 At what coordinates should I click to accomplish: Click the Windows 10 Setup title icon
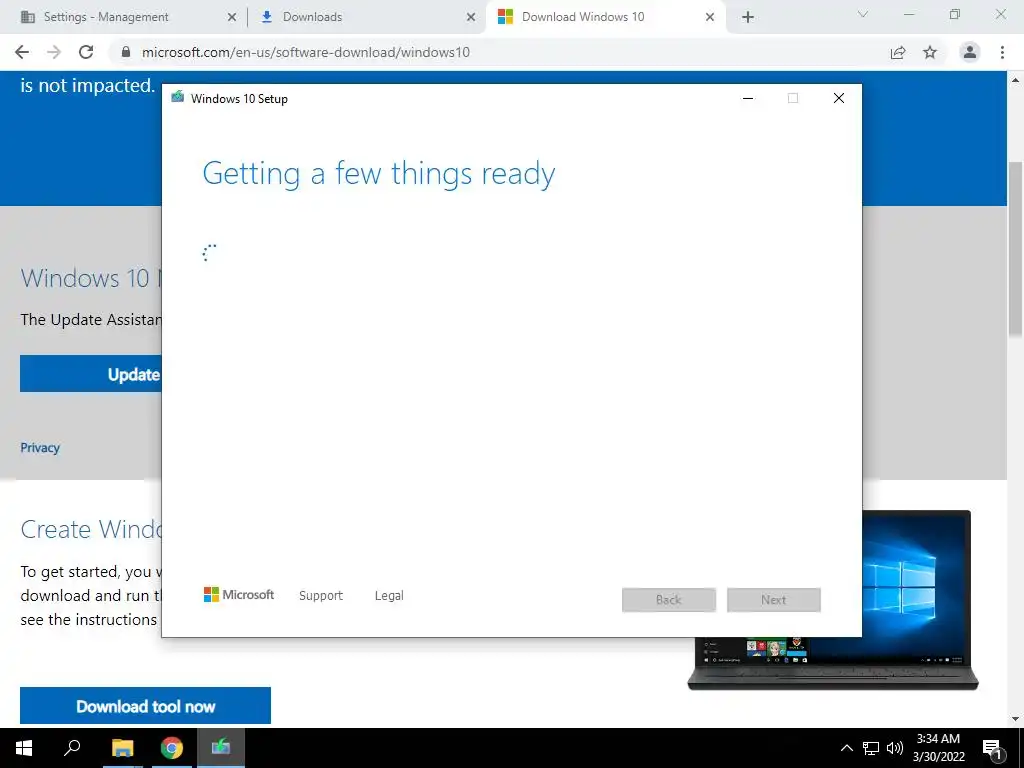(x=178, y=98)
